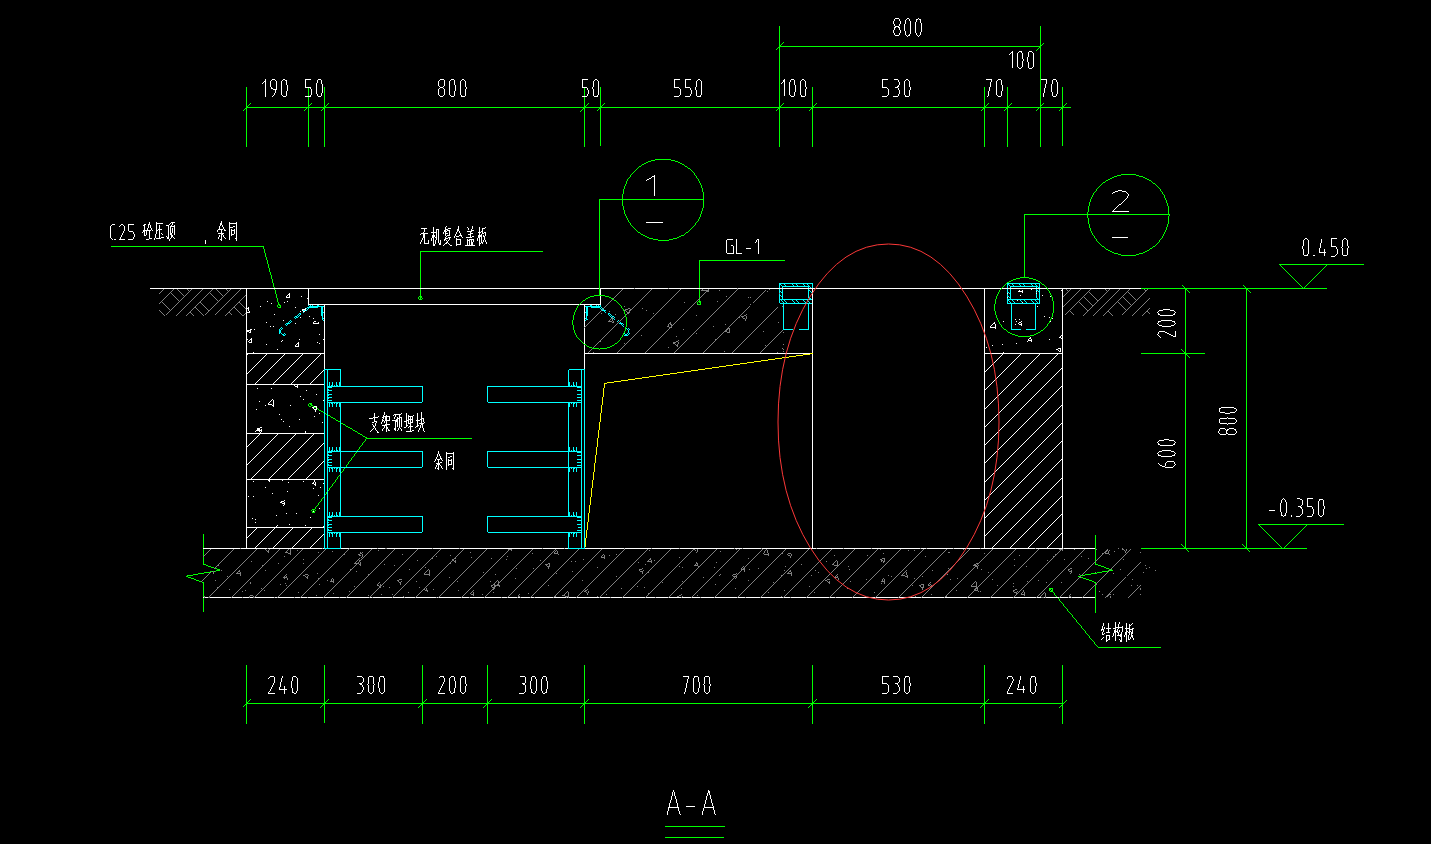This screenshot has height=844, width=1431.
Task: Select the vertical "200" dimension text
Action: click(x=1167, y=322)
